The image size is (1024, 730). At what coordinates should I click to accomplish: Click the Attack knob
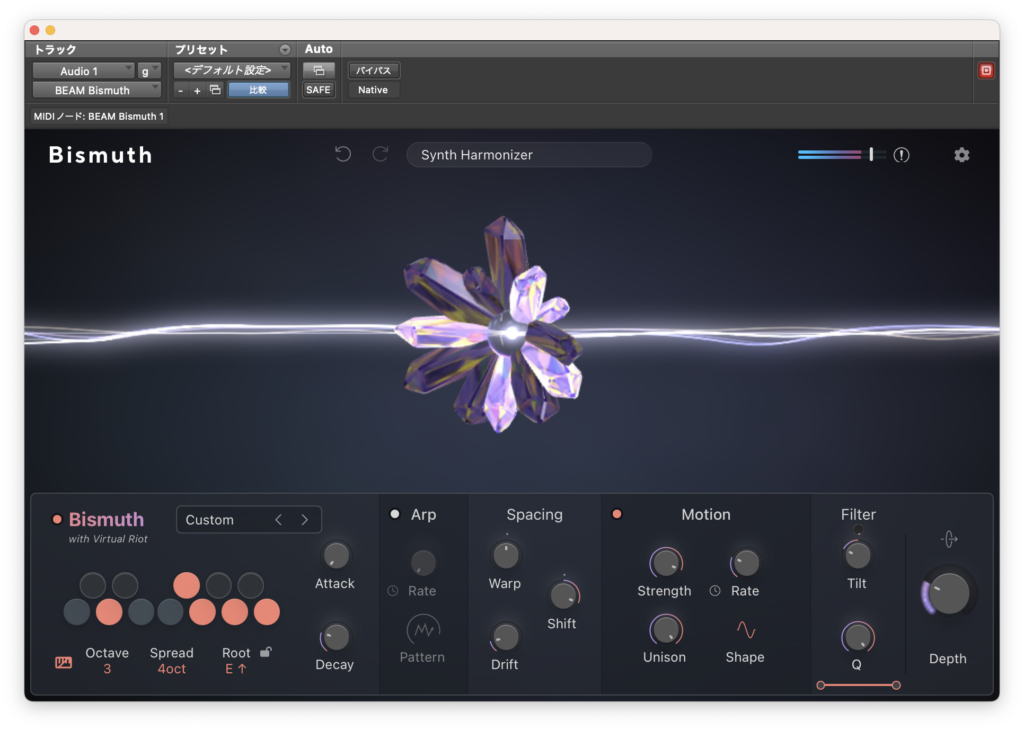pyautogui.click(x=336, y=555)
